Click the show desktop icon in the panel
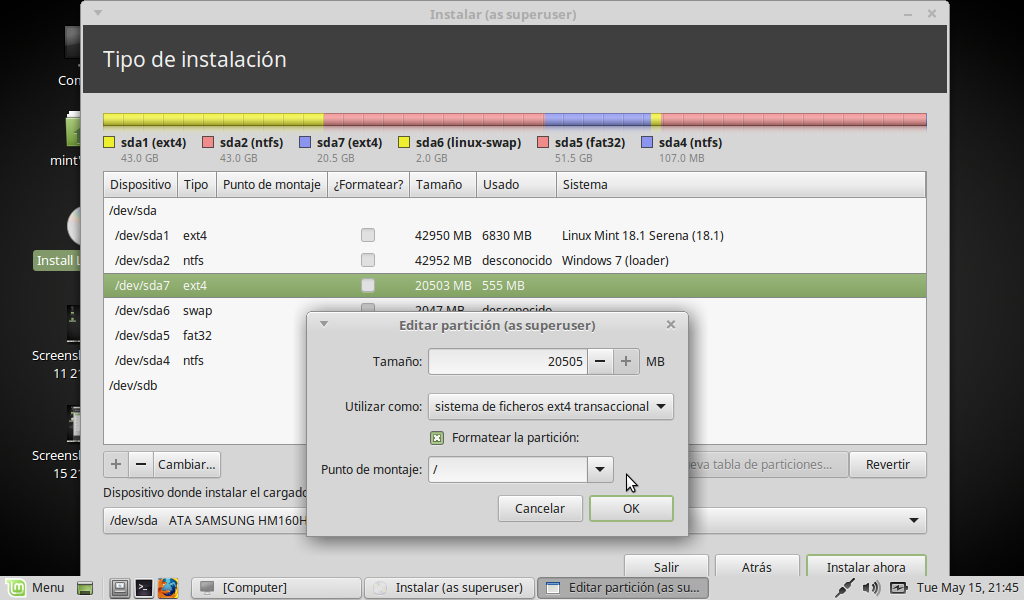Viewport: 1024px width, 600px height. click(85, 588)
